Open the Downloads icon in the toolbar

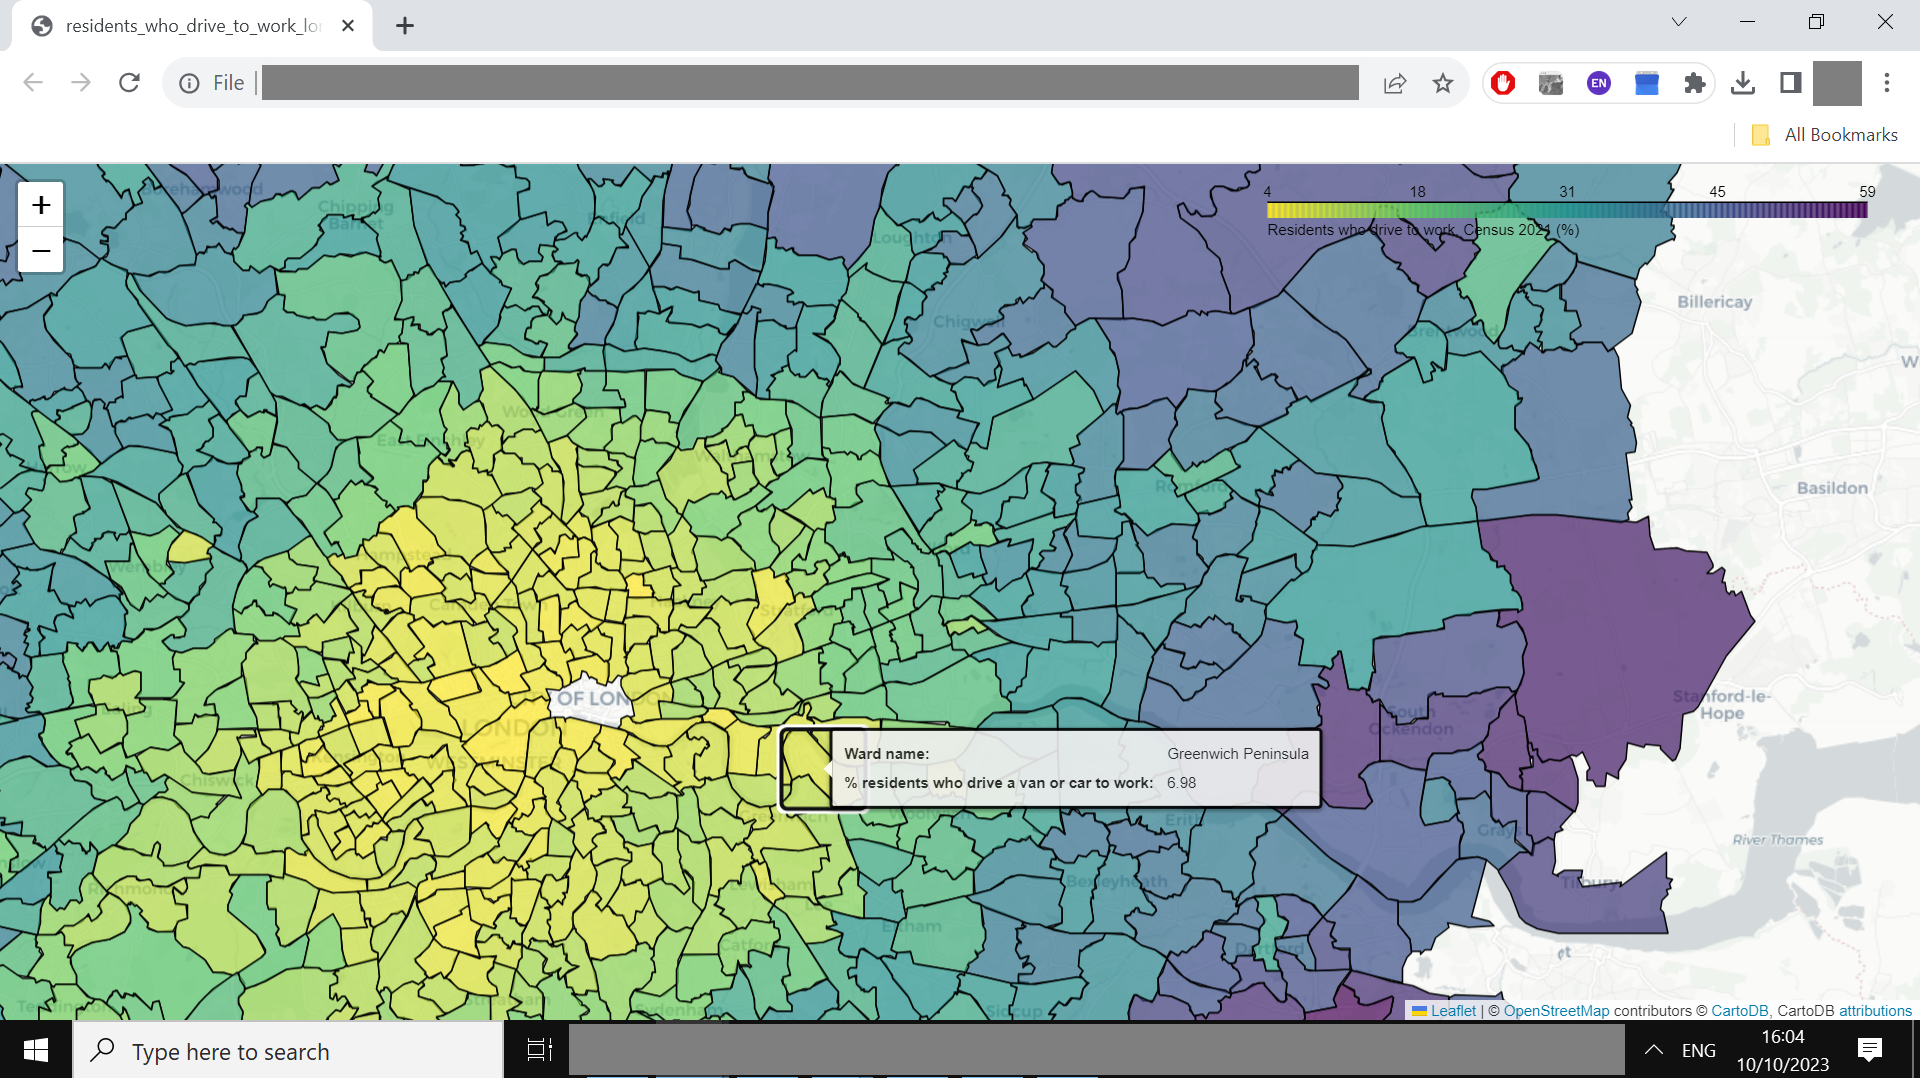(x=1743, y=83)
